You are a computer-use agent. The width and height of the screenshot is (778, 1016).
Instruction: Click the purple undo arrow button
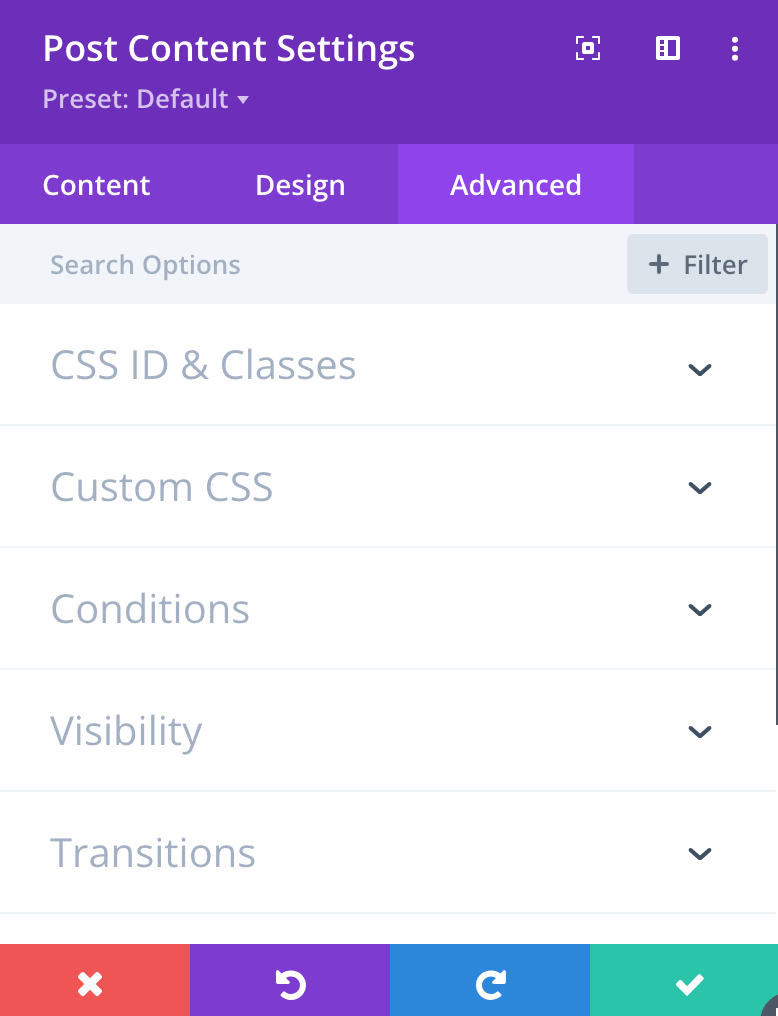[290, 985]
